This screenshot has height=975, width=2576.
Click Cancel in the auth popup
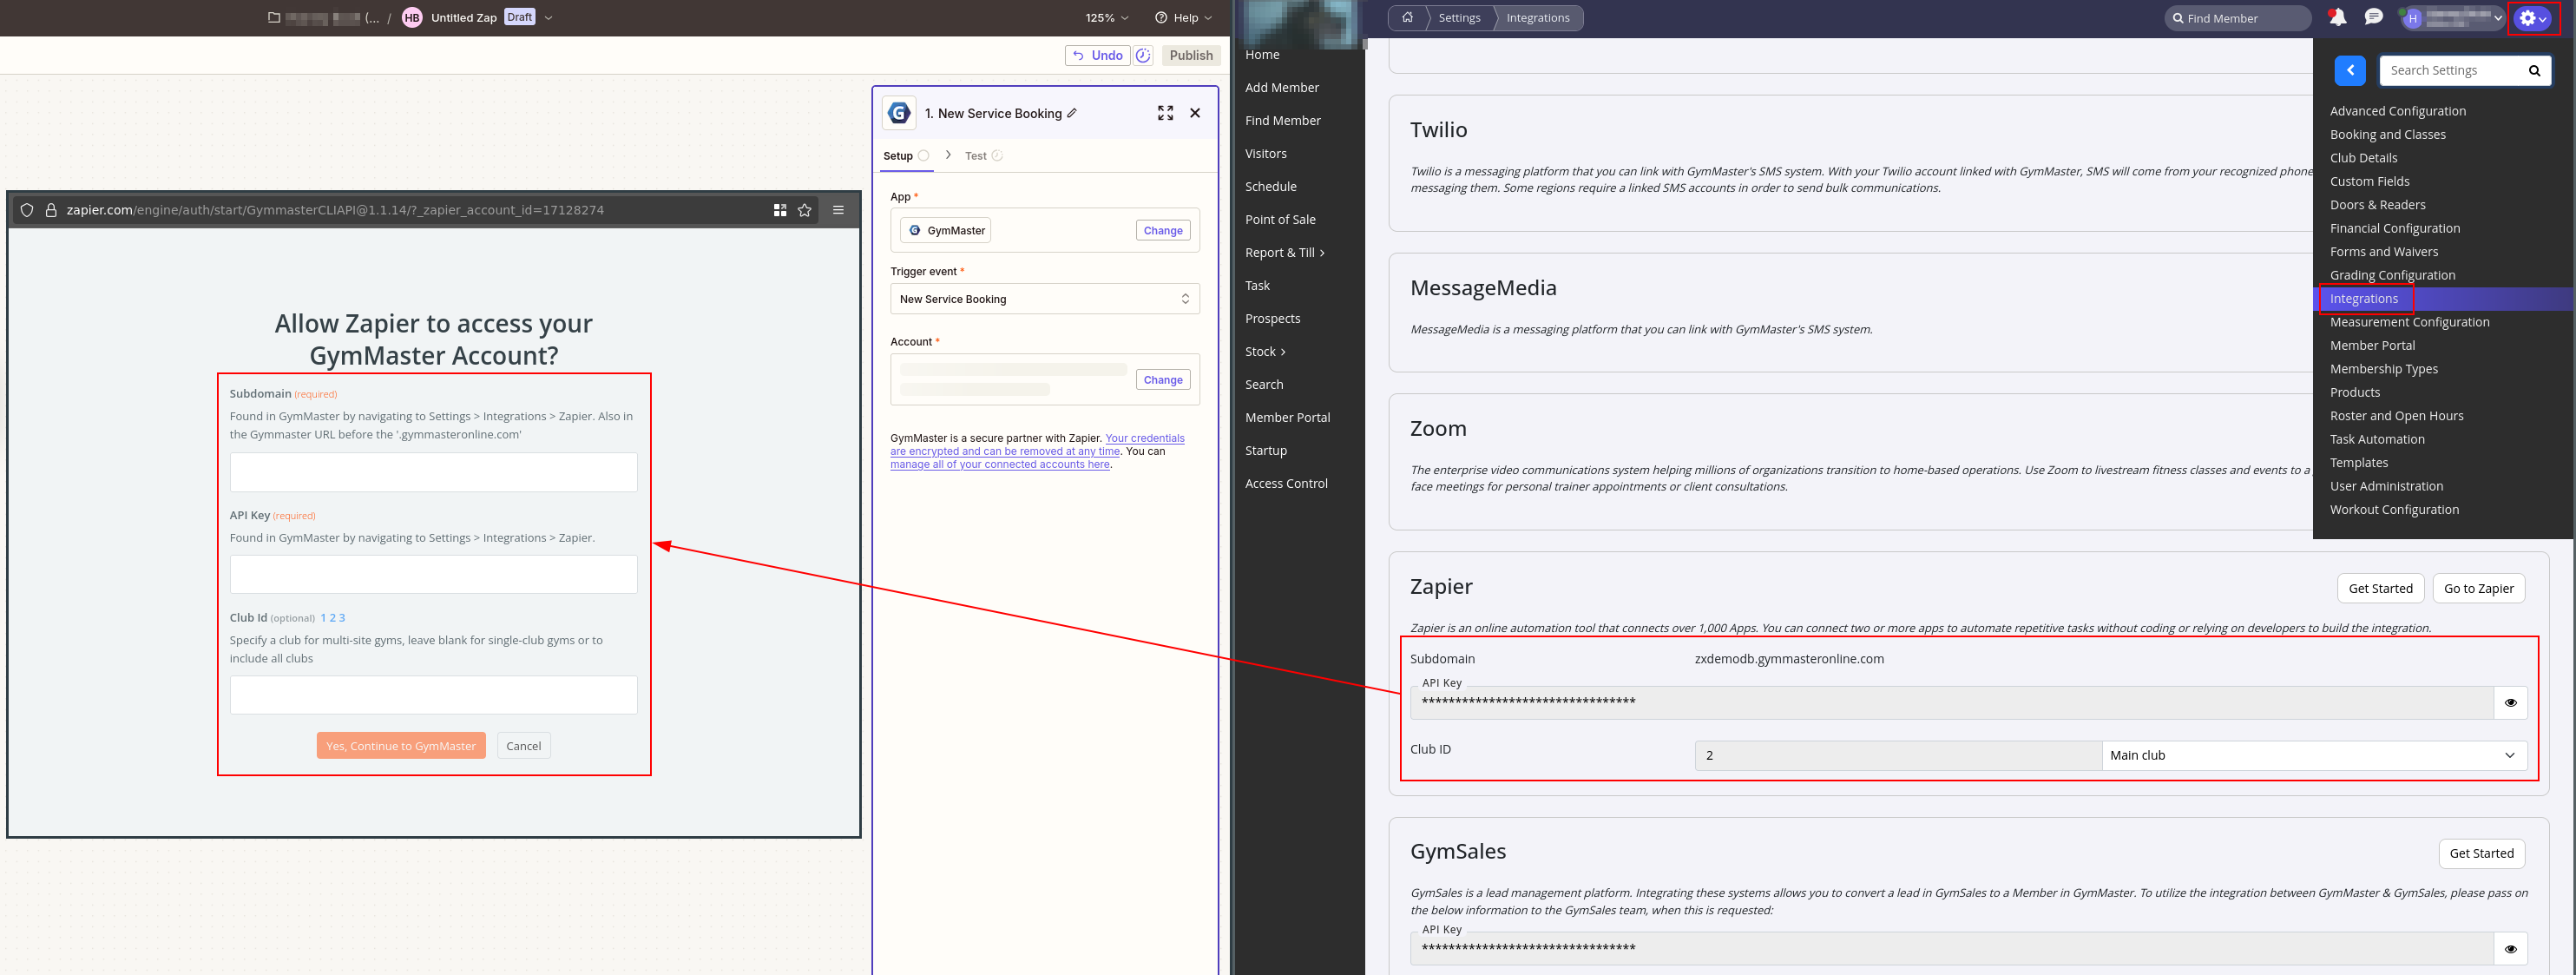[x=523, y=746]
